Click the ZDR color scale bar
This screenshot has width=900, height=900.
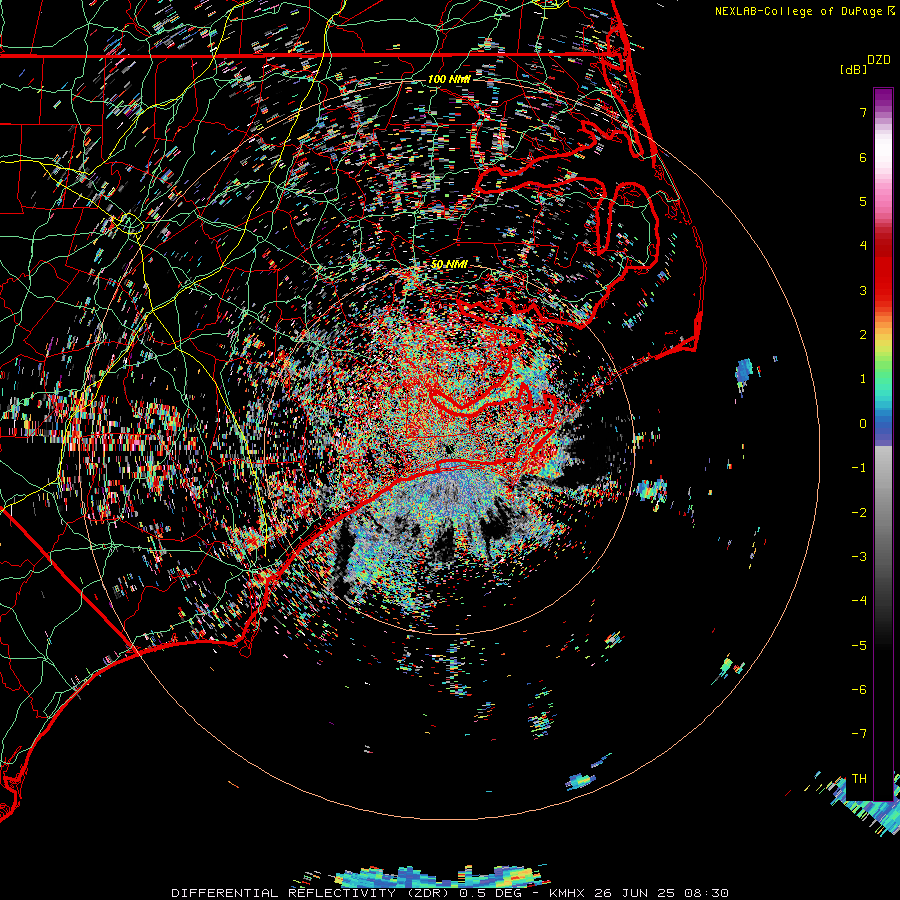pyautogui.click(x=883, y=444)
